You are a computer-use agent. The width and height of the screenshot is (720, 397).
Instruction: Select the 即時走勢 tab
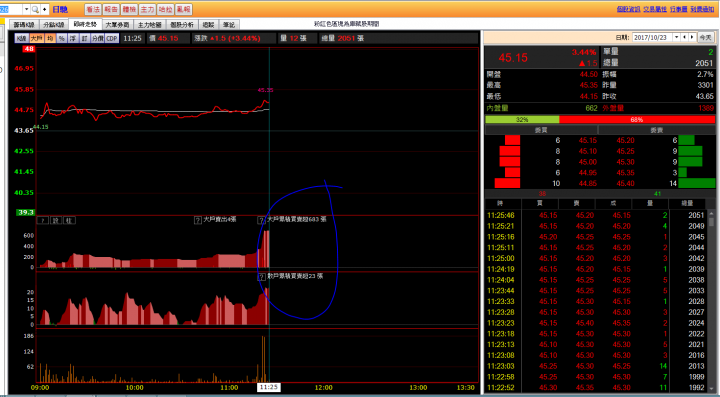pyautogui.click(x=85, y=24)
